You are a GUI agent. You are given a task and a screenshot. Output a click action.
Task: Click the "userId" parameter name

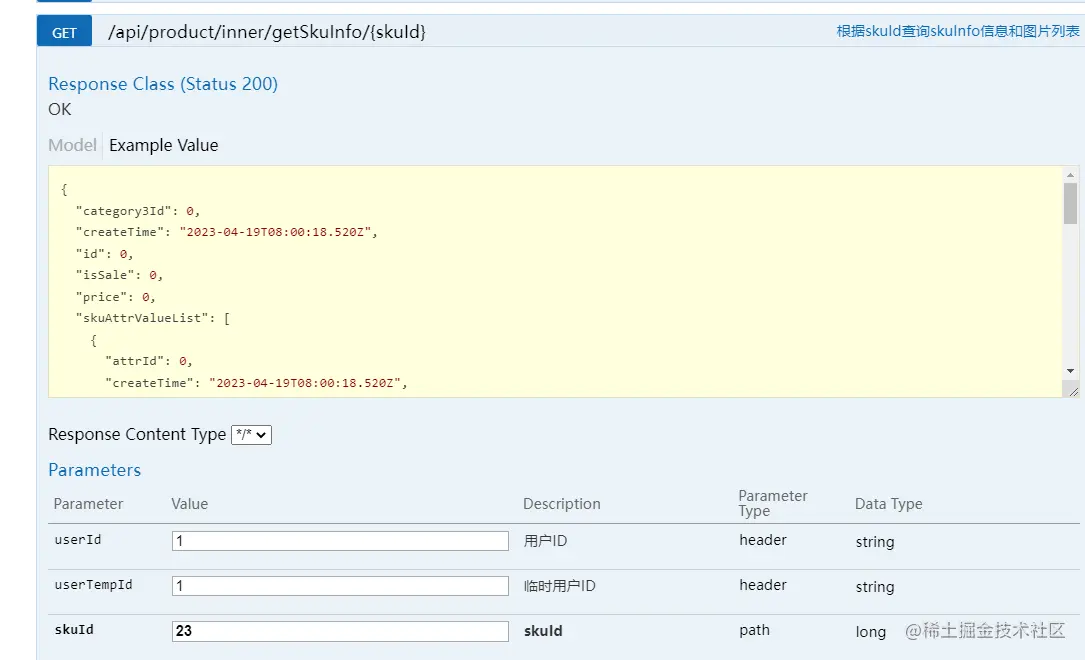point(78,540)
